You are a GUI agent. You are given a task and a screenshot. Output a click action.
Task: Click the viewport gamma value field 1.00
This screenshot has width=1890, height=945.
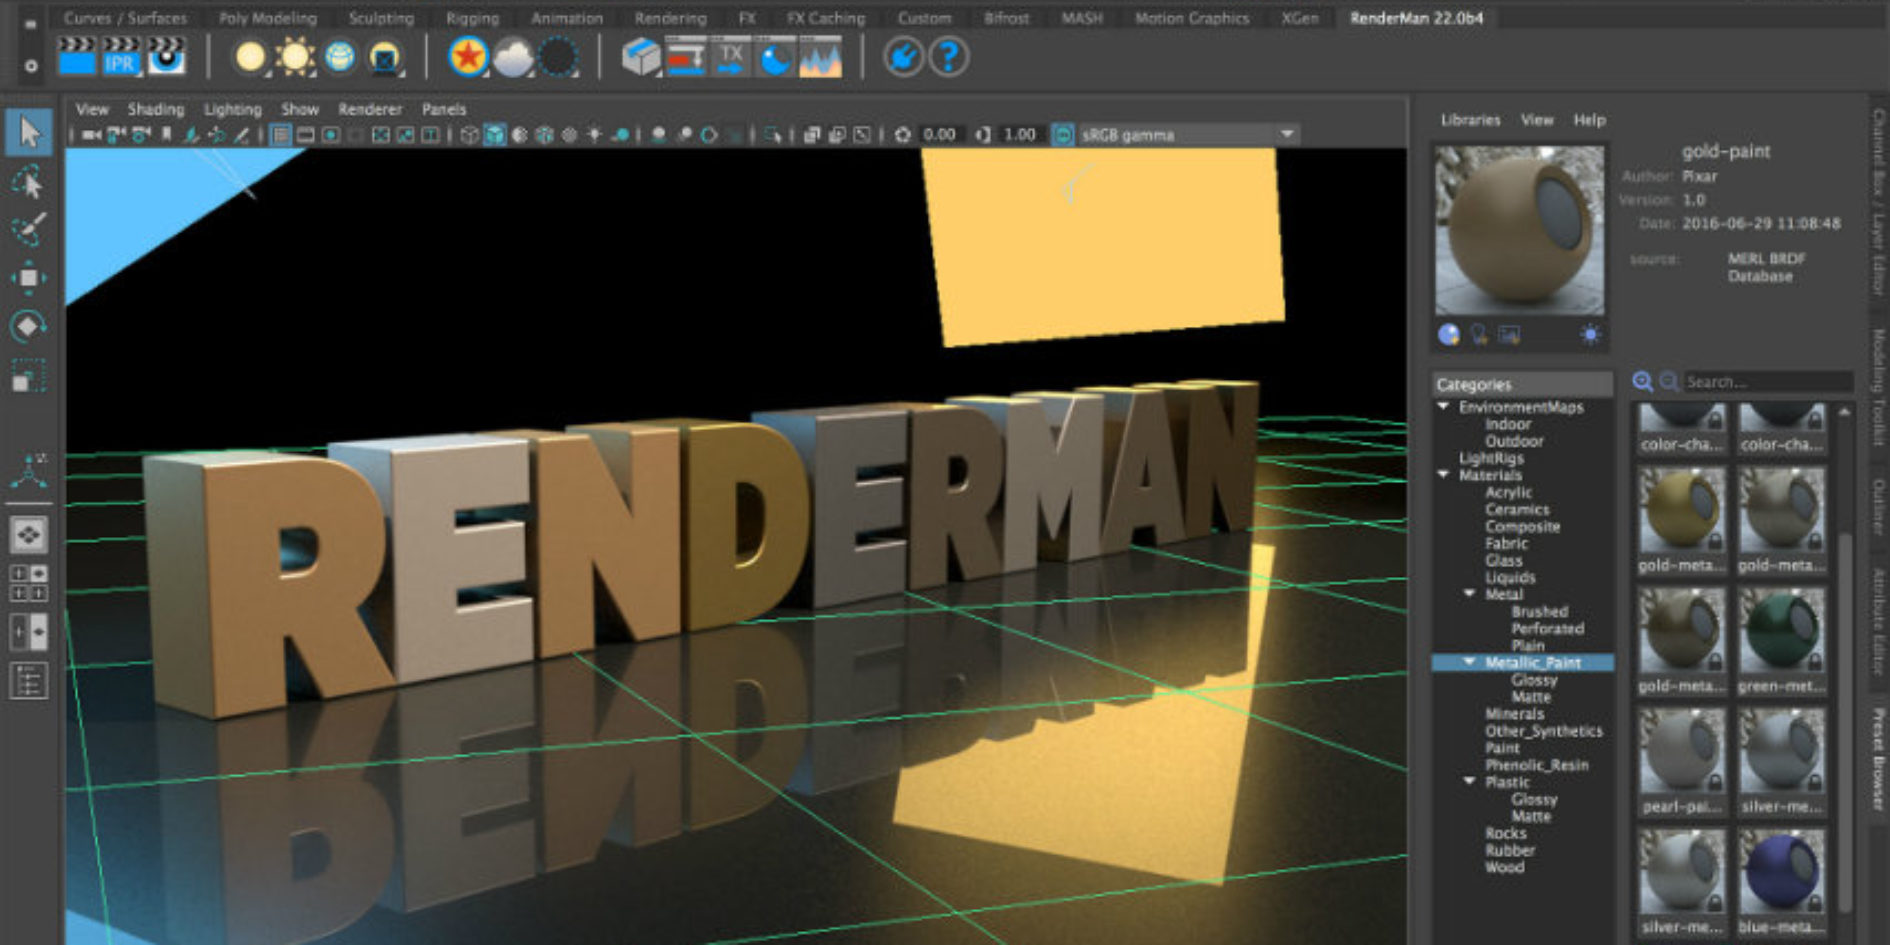coord(1020,134)
